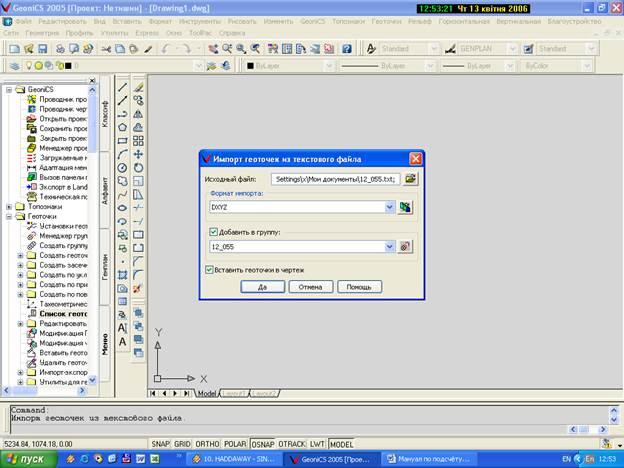Select the Move modify tool
624x468 pixels.
[x=138, y=154]
